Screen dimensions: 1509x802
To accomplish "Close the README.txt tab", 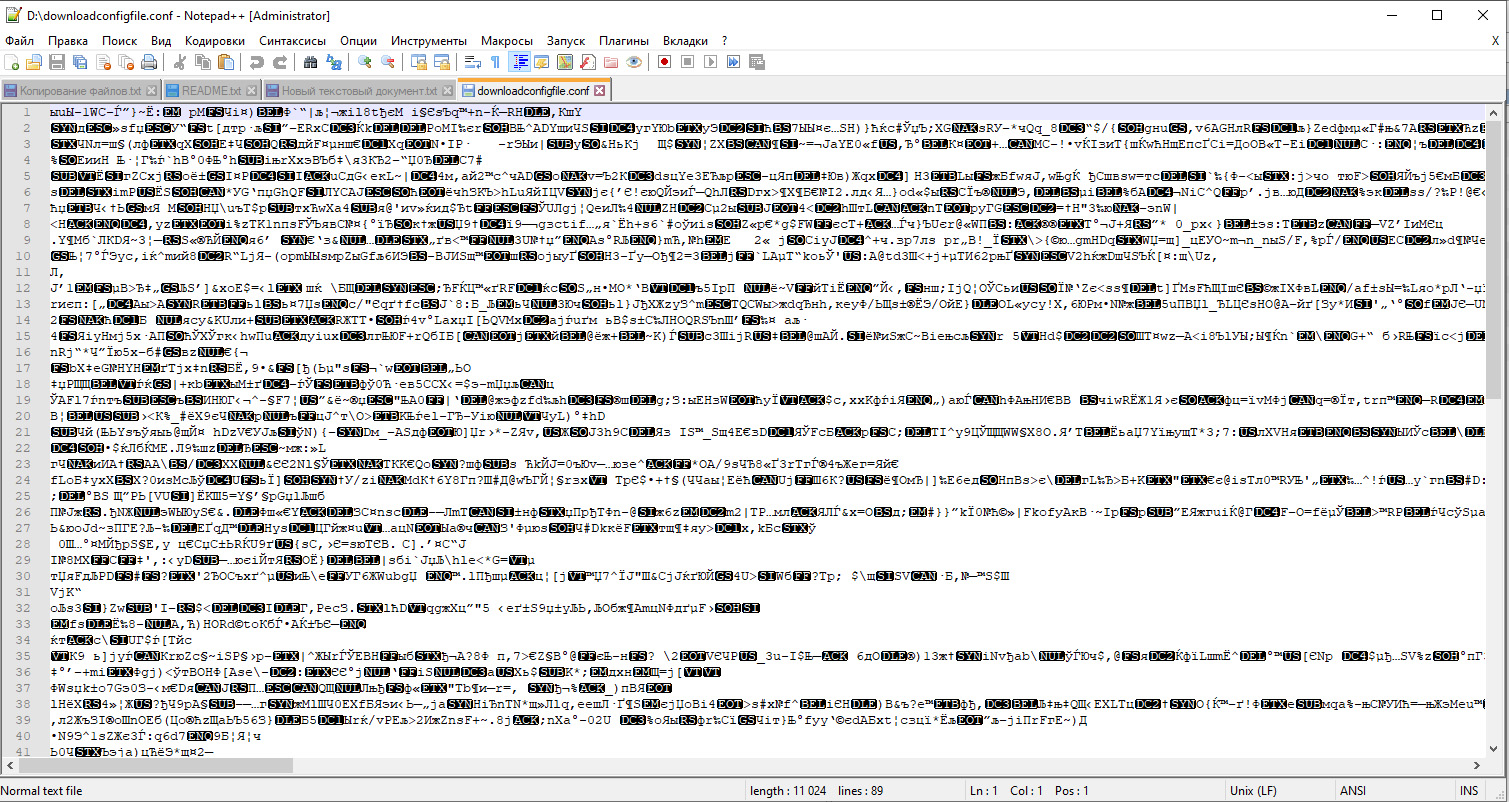I will [249, 91].
